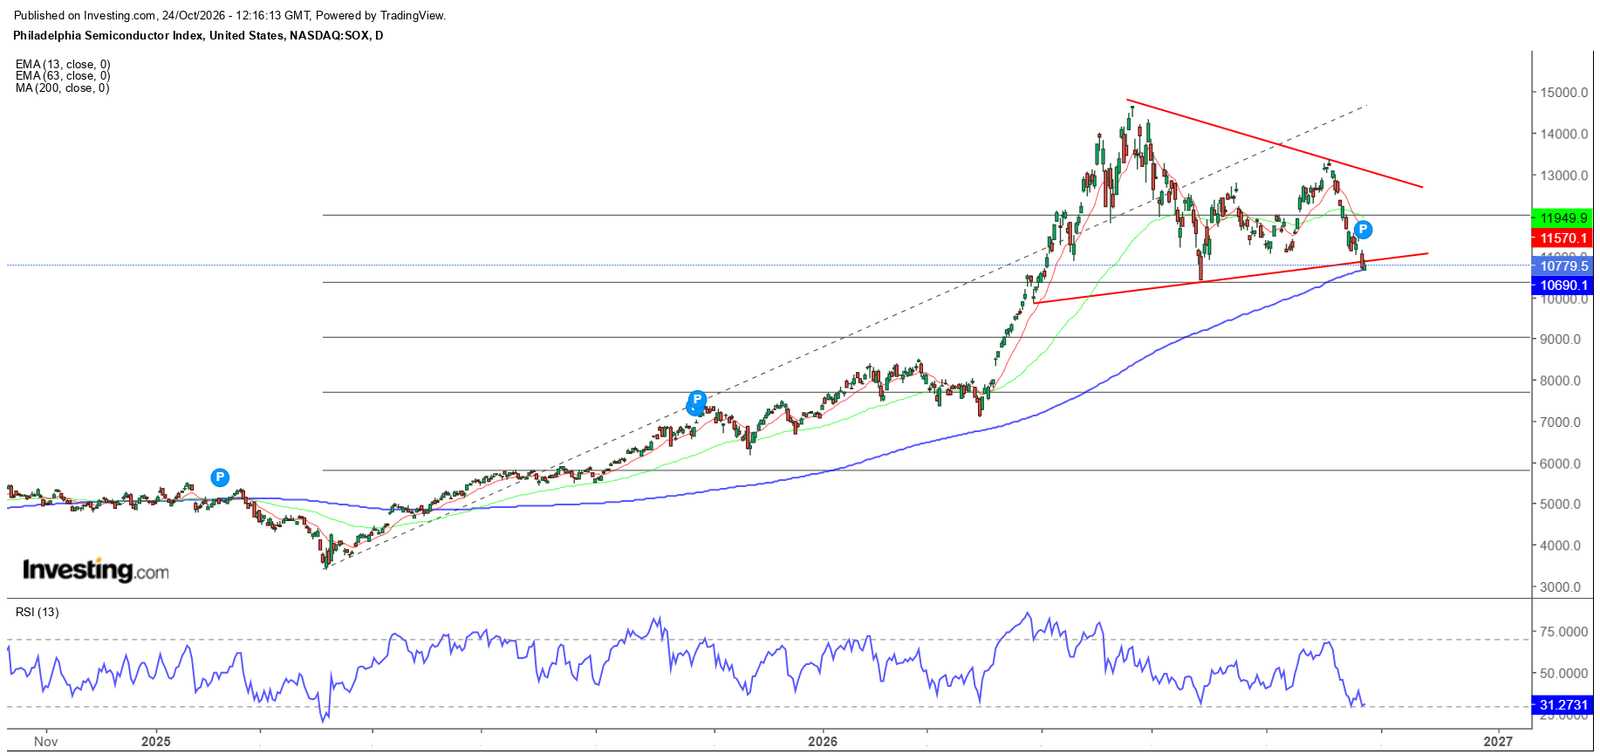Click the 15000.0 price axis label
This screenshot has height=756, width=1600.
[1564, 93]
